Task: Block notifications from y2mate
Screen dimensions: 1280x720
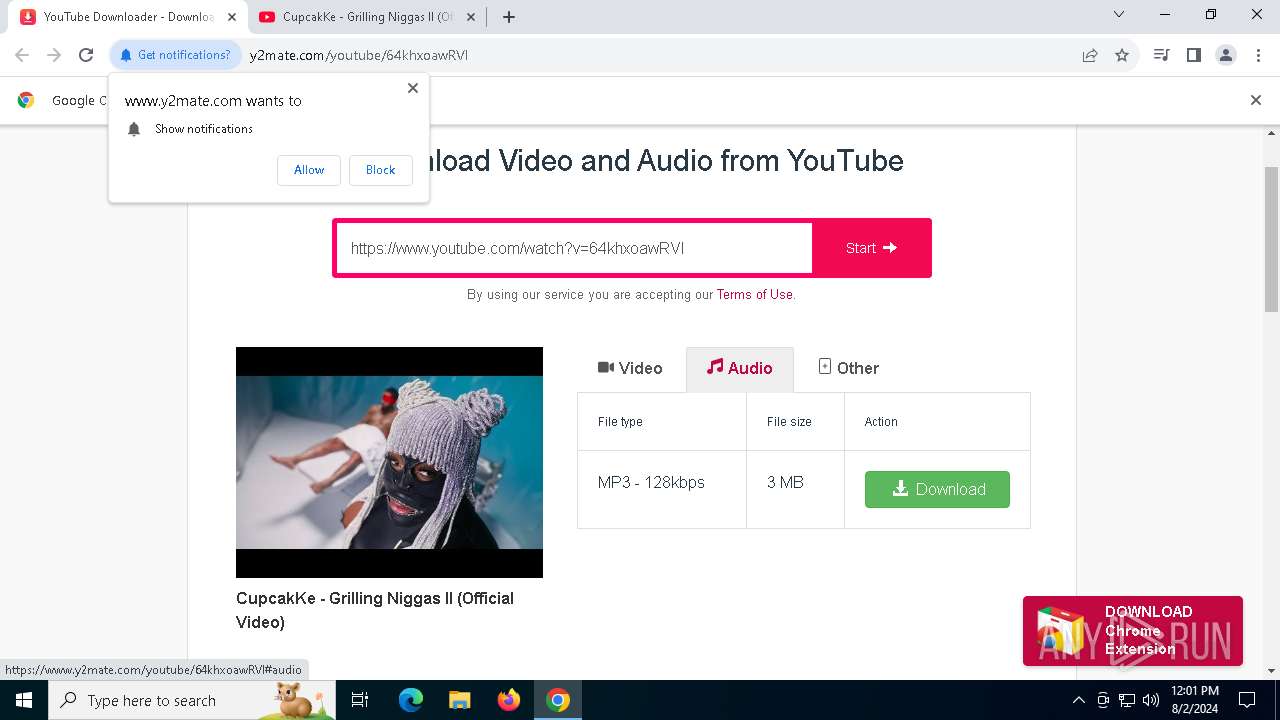Action: tap(380, 170)
